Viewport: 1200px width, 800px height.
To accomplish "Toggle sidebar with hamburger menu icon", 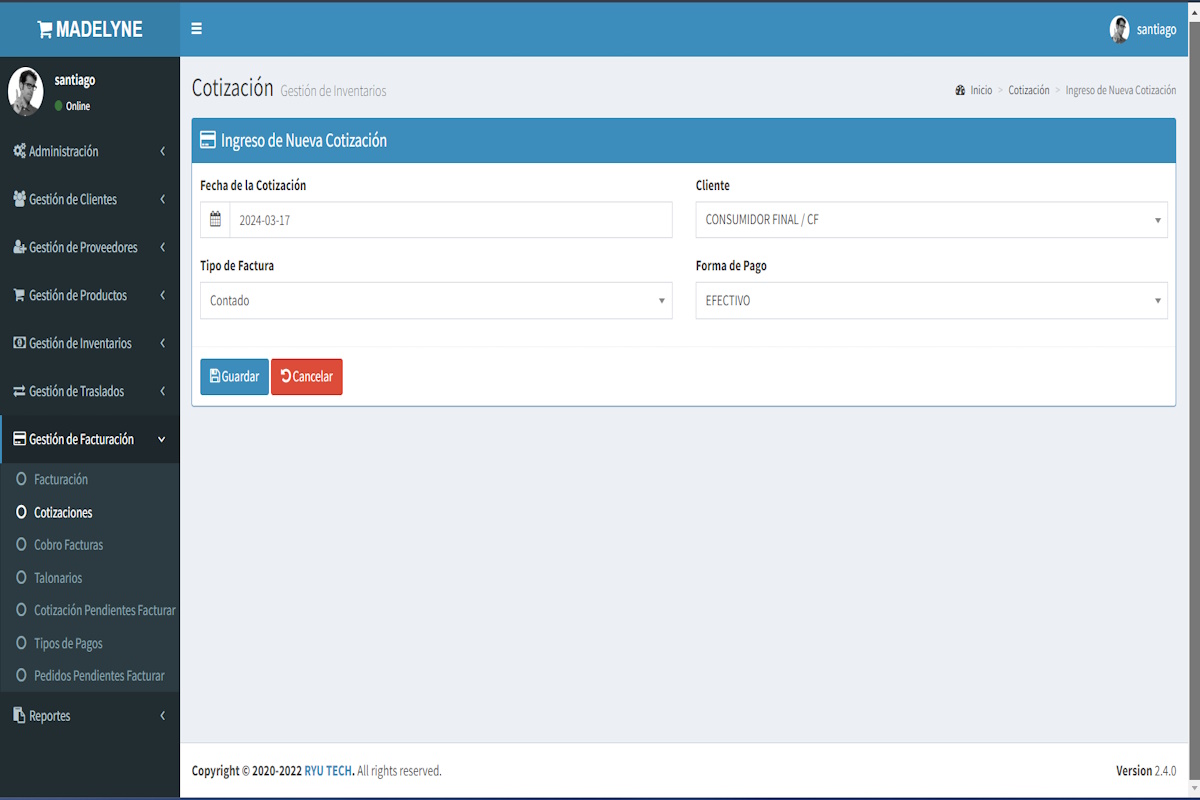I will [x=196, y=29].
